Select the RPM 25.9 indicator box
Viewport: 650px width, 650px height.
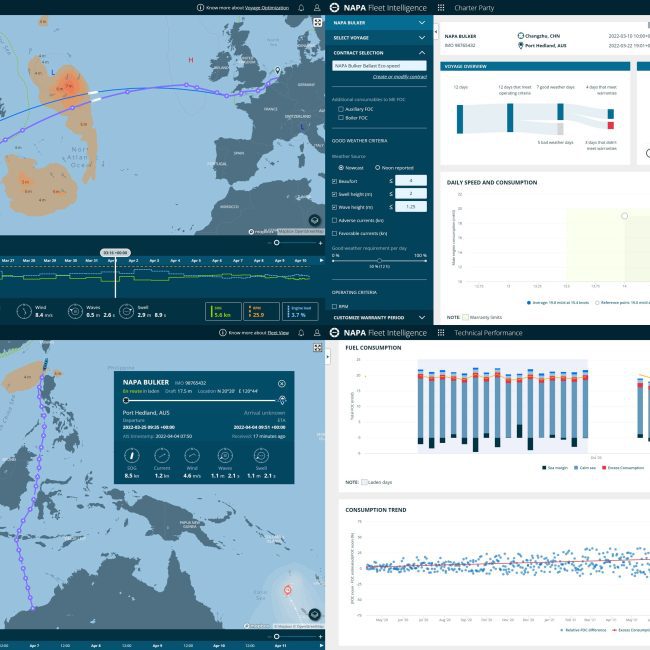(x=261, y=311)
